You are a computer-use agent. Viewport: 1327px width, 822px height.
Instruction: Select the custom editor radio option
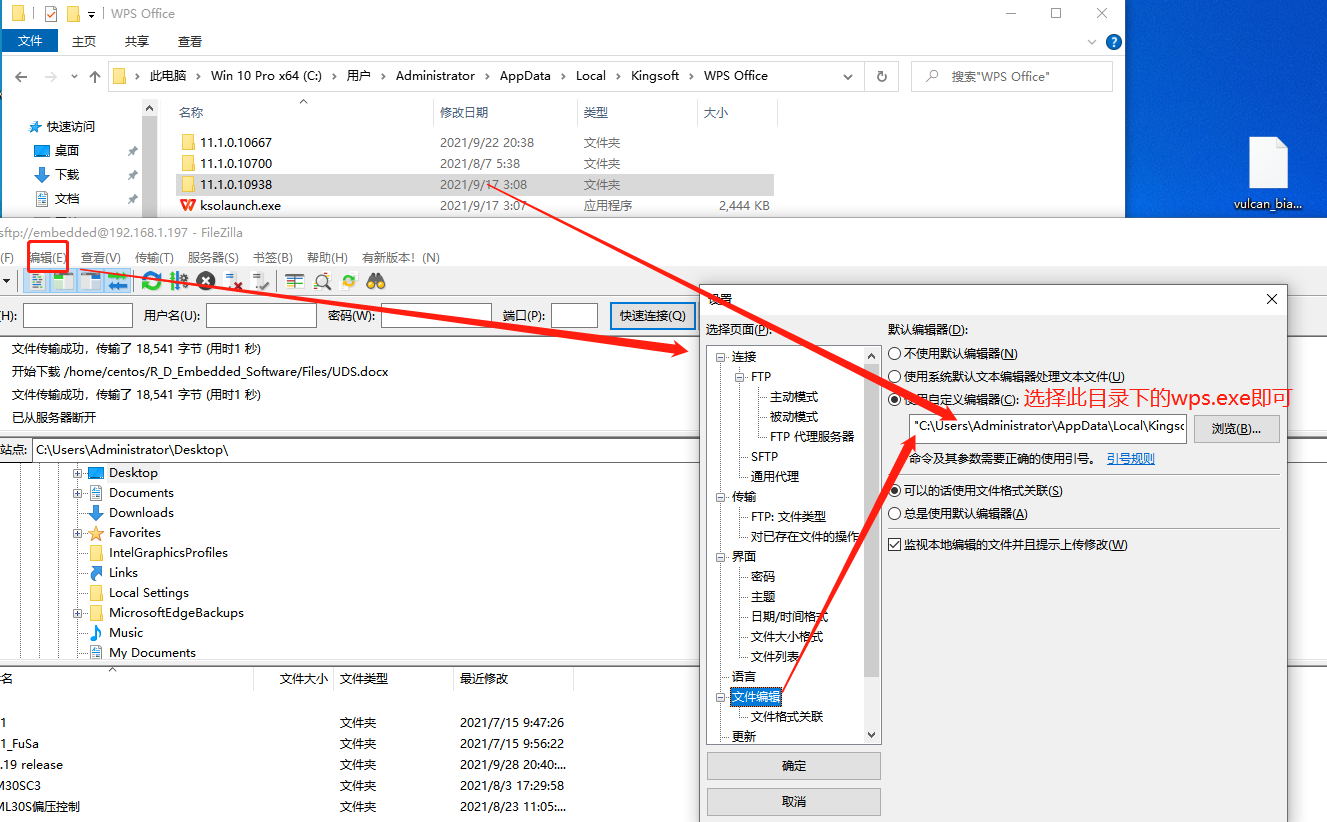[x=894, y=399]
